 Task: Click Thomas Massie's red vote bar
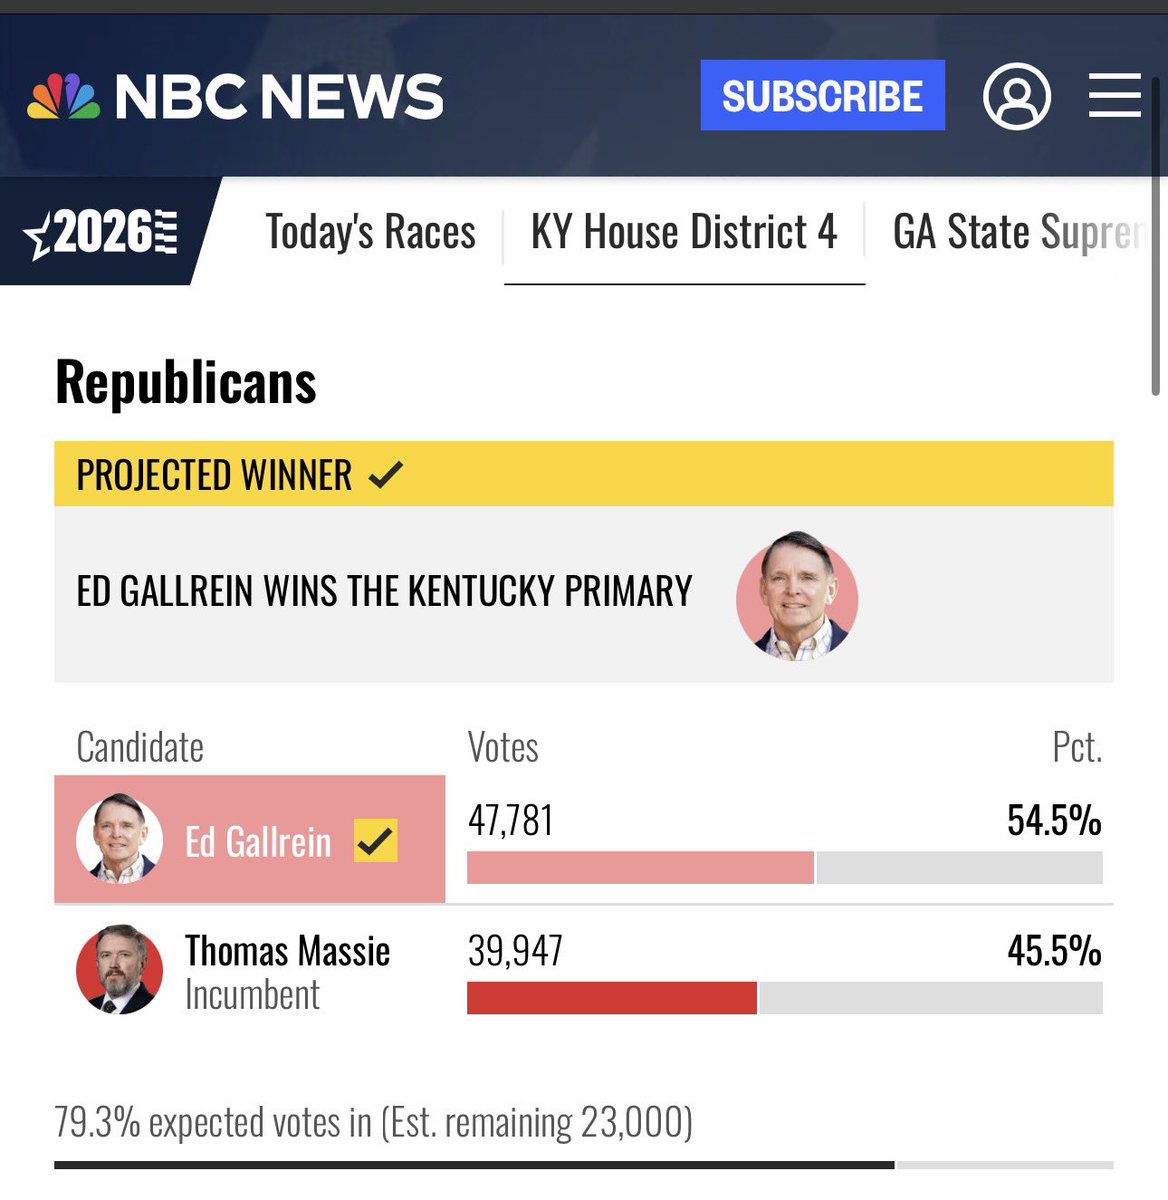point(612,998)
